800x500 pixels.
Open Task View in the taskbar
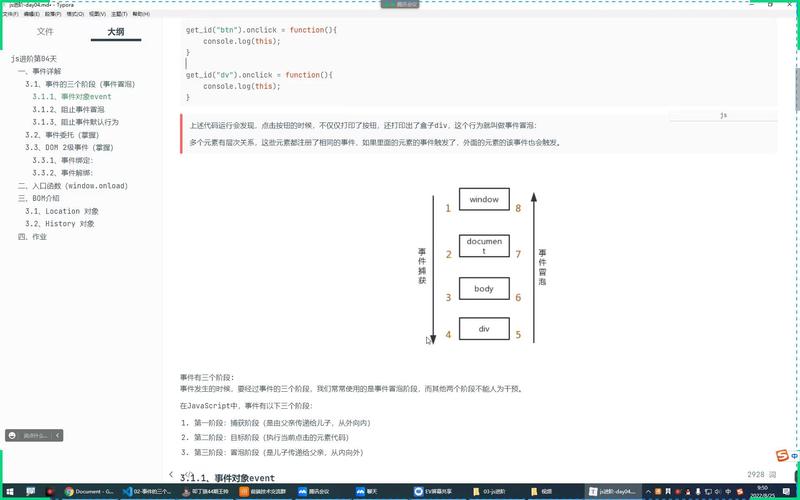[x=30, y=491]
